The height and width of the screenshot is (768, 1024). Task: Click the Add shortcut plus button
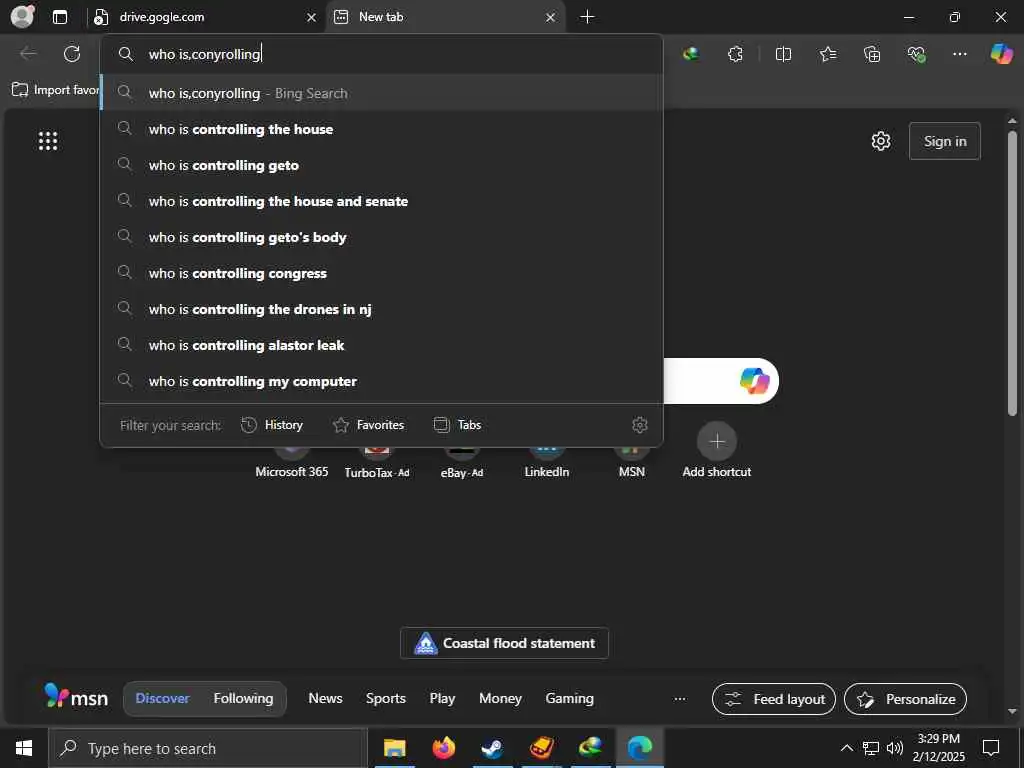tap(716, 441)
